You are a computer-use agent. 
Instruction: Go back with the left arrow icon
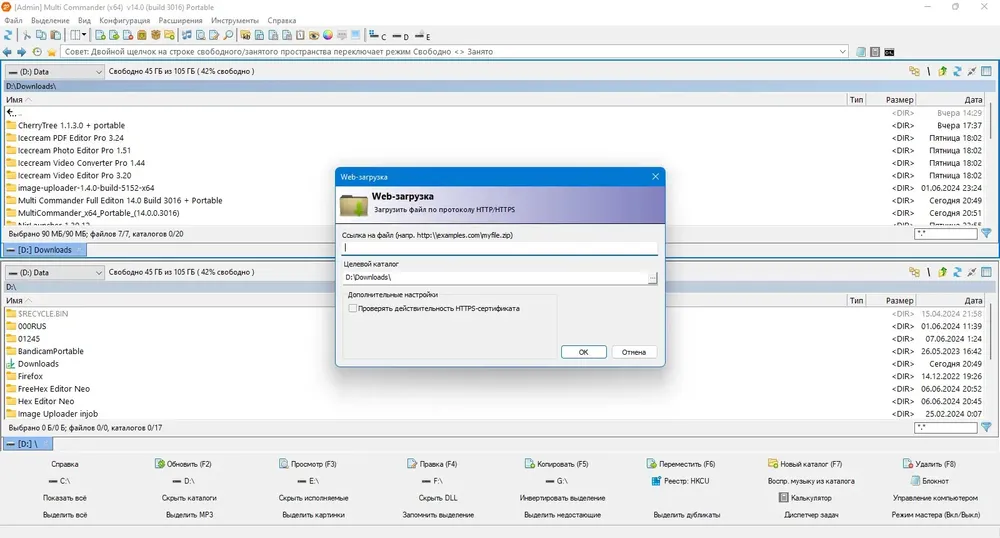point(7,52)
